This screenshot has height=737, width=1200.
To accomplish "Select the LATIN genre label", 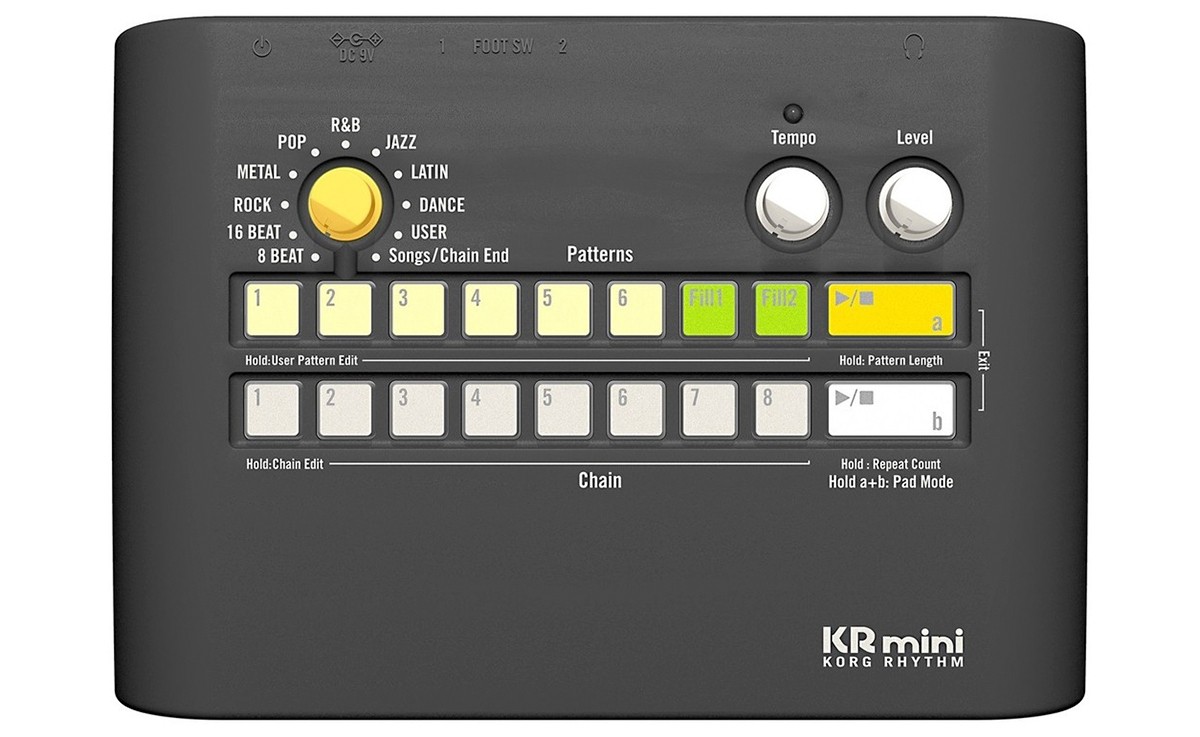I will tap(429, 172).
